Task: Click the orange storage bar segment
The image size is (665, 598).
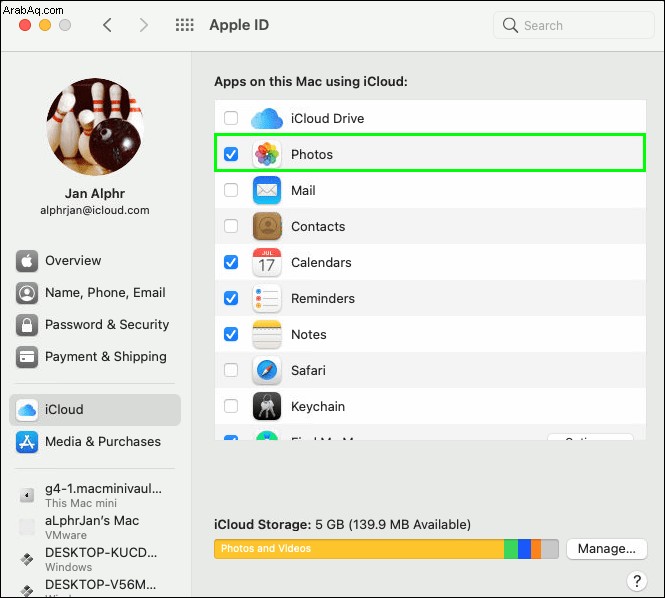Action: point(536,549)
